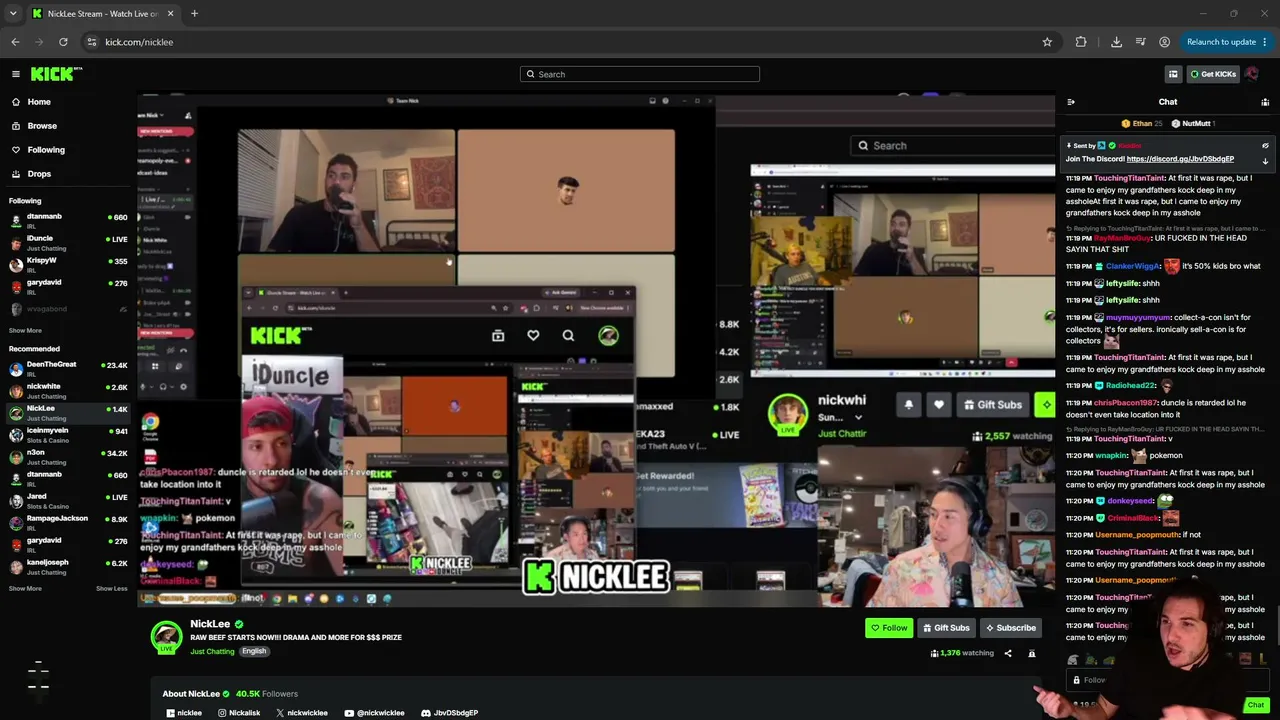Subscribe to NickLee
This screenshot has width=1280, height=720.
point(1010,628)
